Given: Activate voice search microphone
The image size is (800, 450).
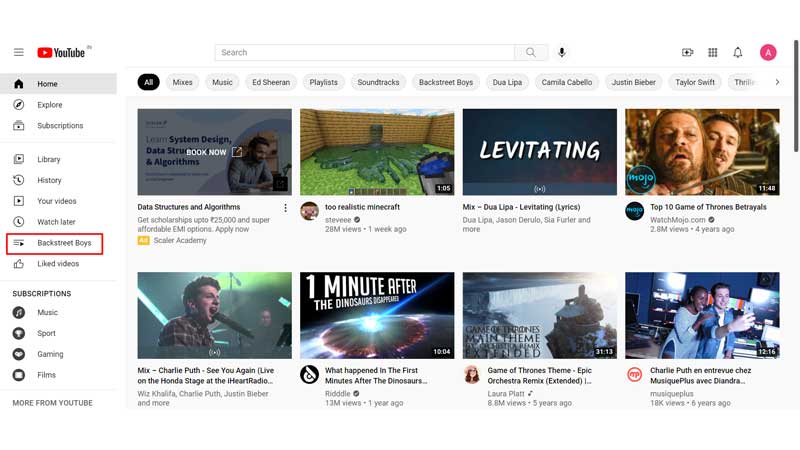Looking at the screenshot, I should click(562, 53).
